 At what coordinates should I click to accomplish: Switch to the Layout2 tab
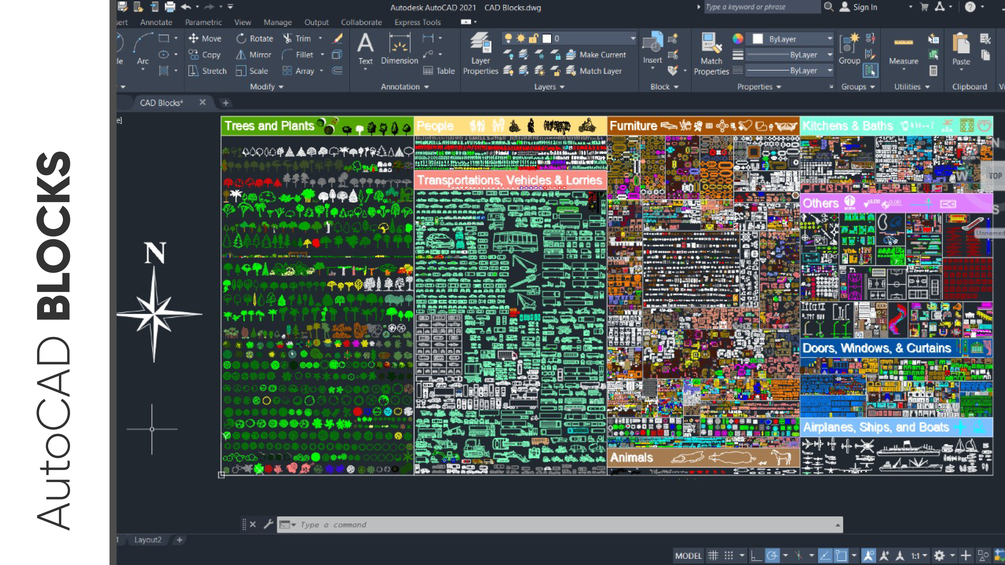[147, 540]
